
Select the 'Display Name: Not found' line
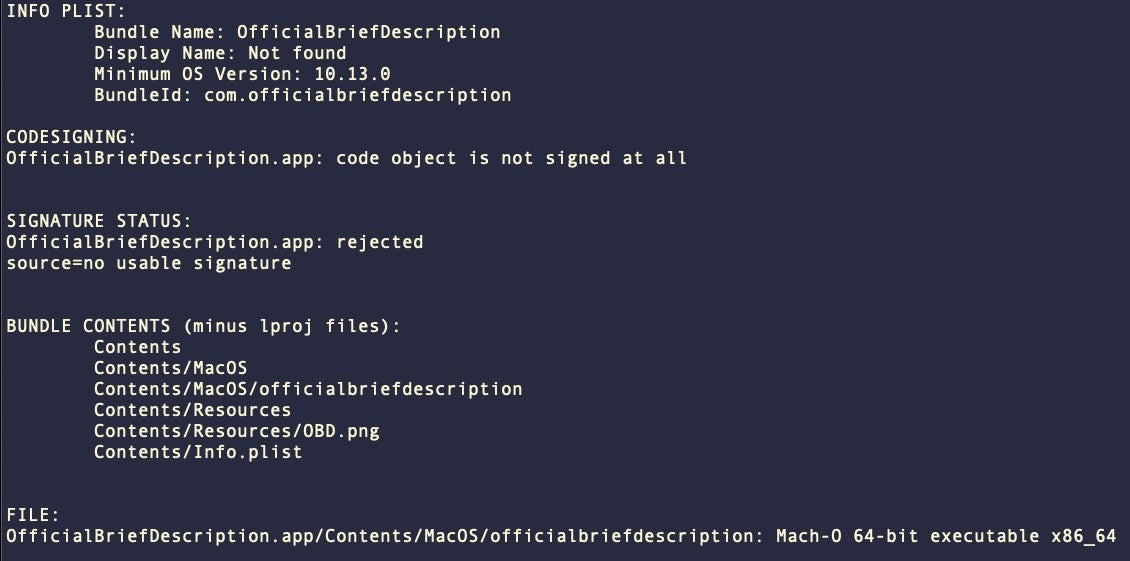(x=220, y=53)
